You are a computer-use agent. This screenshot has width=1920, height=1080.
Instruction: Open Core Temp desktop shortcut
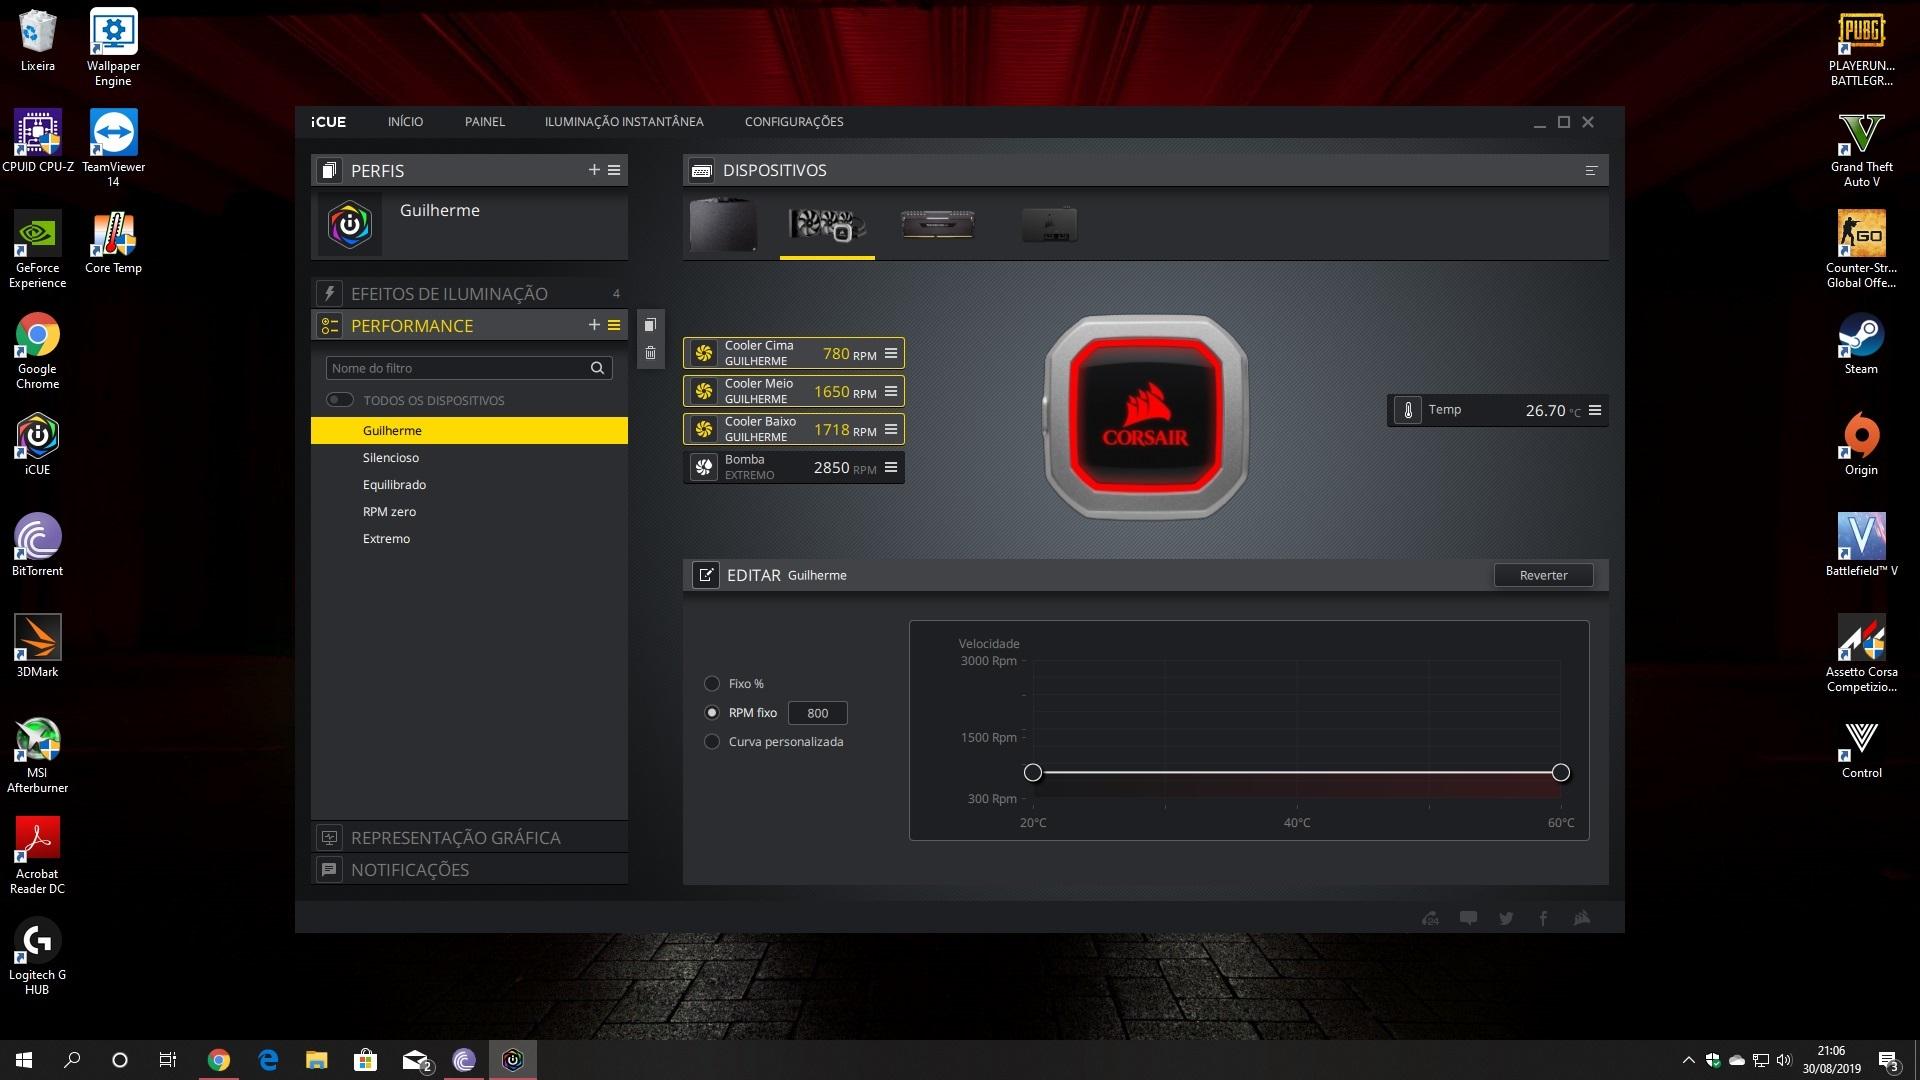tap(113, 243)
